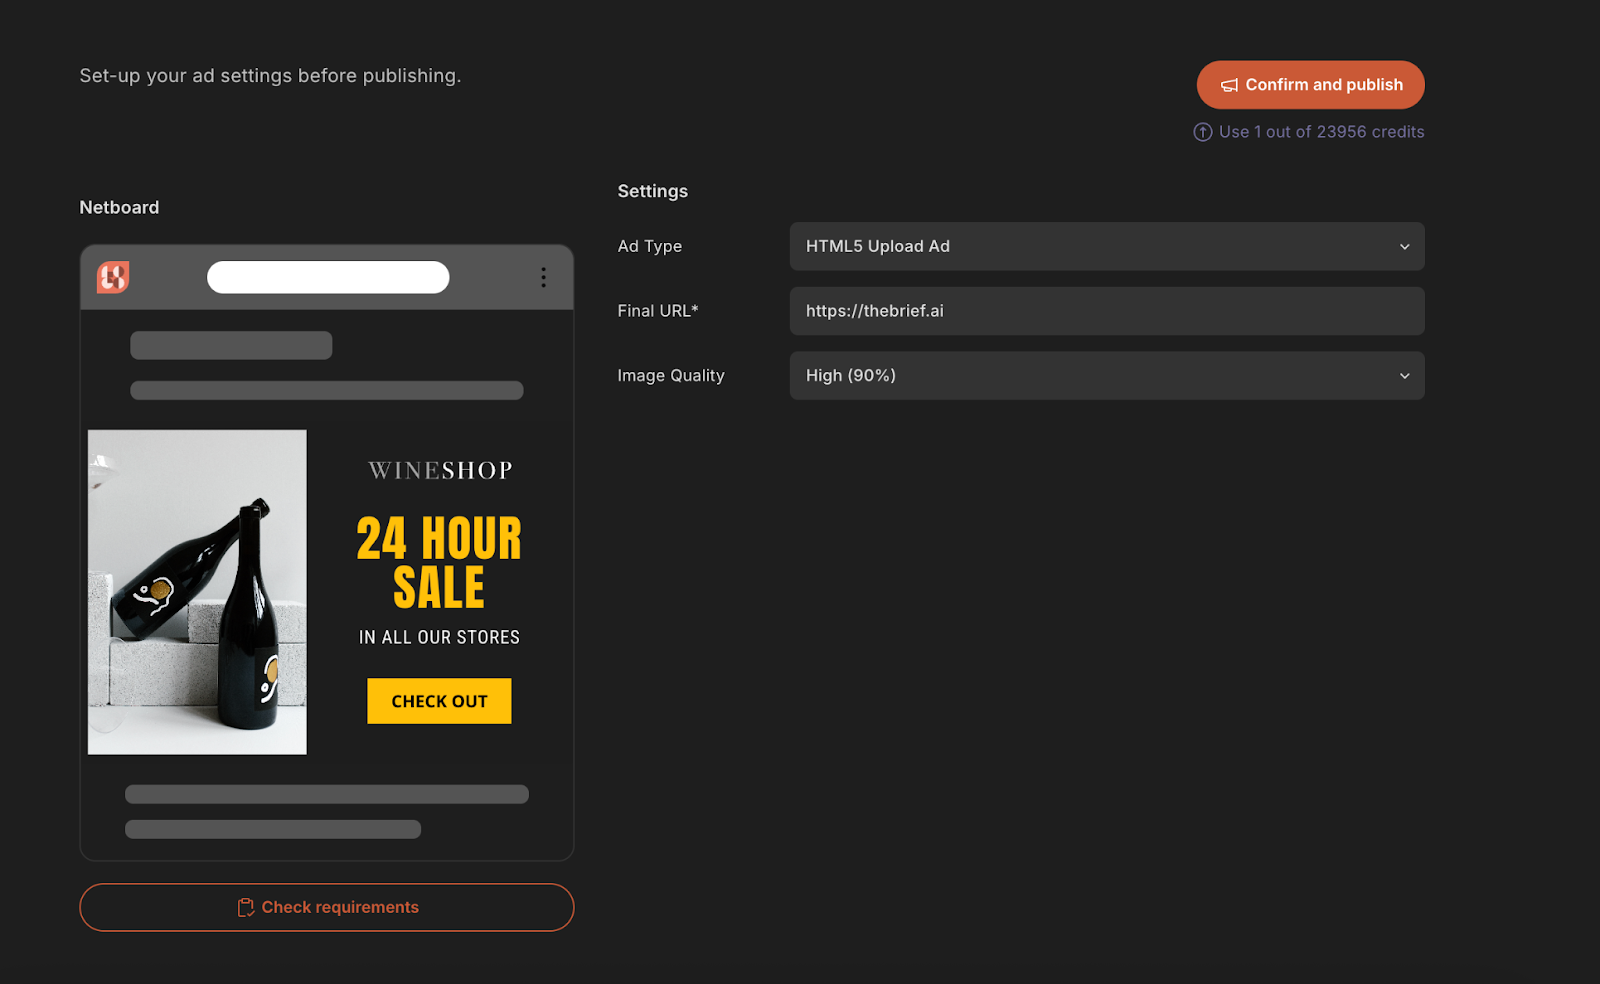Click the upward arrow credits icon
The width and height of the screenshot is (1600, 984).
tap(1202, 132)
